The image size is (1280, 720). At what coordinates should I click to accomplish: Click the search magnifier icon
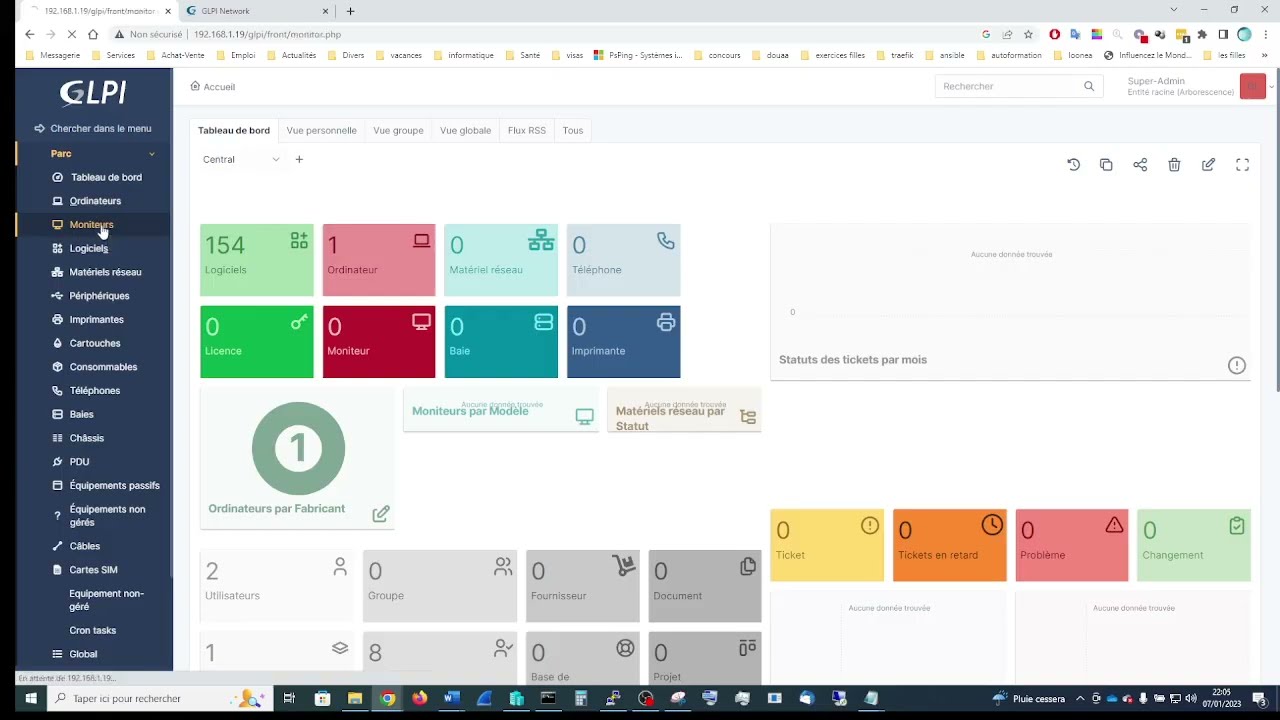pos(1089,86)
